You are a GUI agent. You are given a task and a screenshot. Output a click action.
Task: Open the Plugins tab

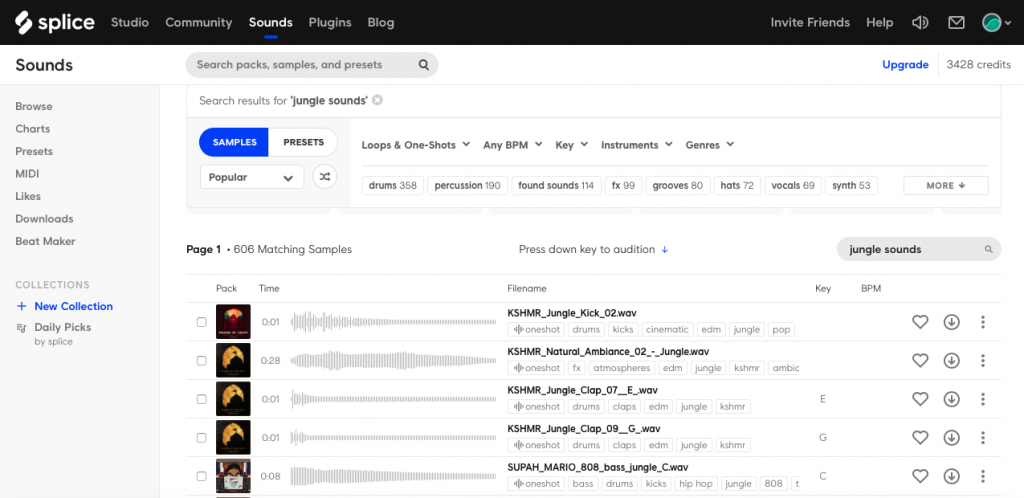click(x=330, y=22)
